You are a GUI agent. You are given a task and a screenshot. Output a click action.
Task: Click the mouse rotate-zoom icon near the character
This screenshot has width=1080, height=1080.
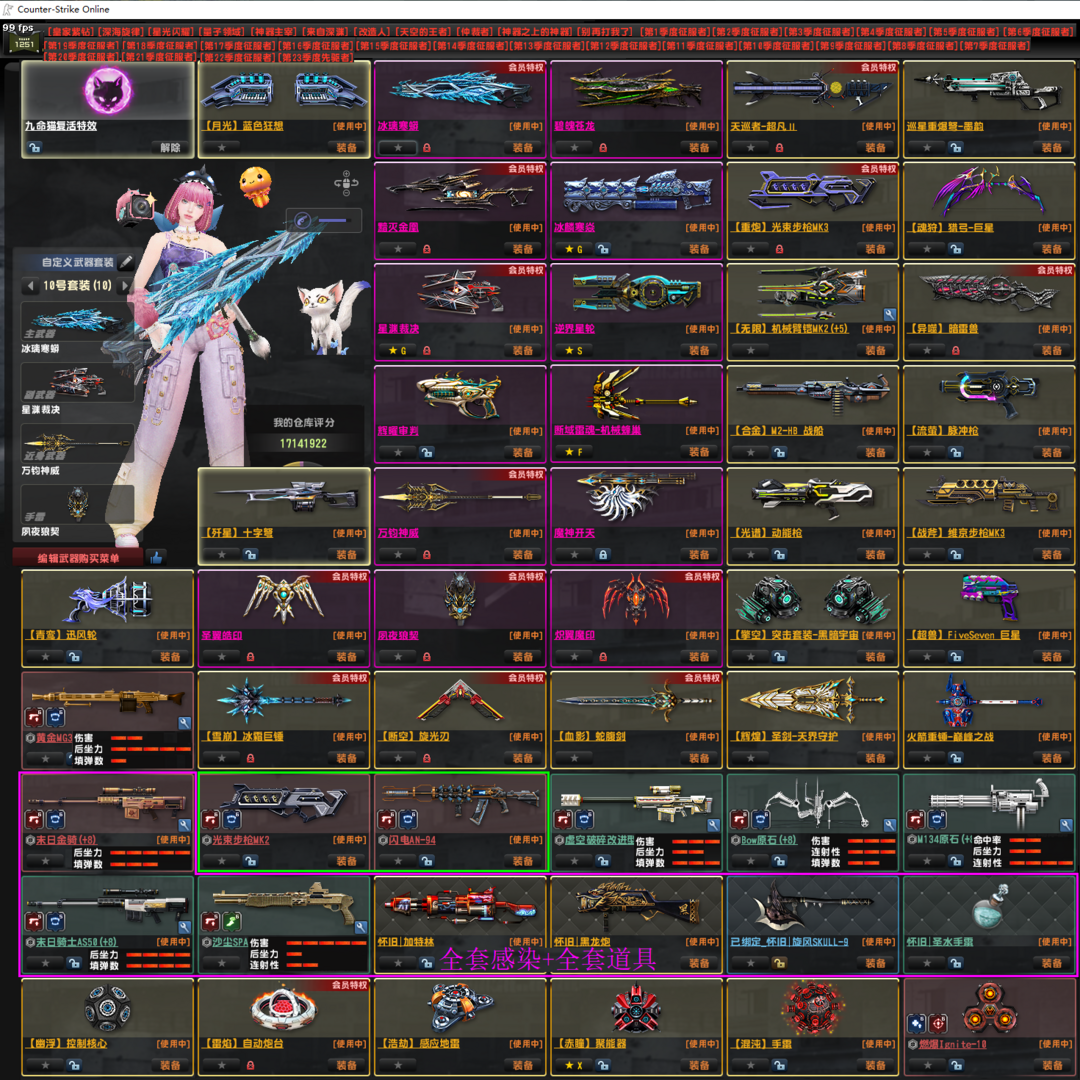pyautogui.click(x=346, y=183)
